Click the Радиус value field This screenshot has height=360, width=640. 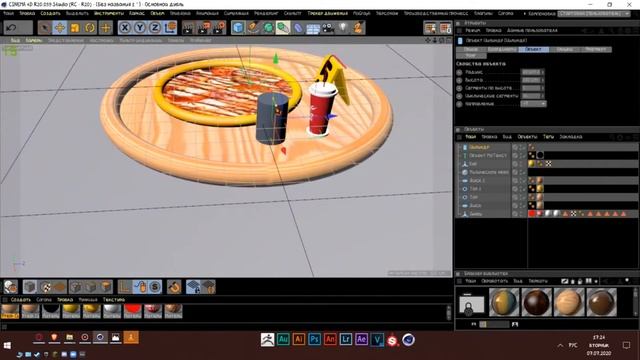(x=531, y=72)
